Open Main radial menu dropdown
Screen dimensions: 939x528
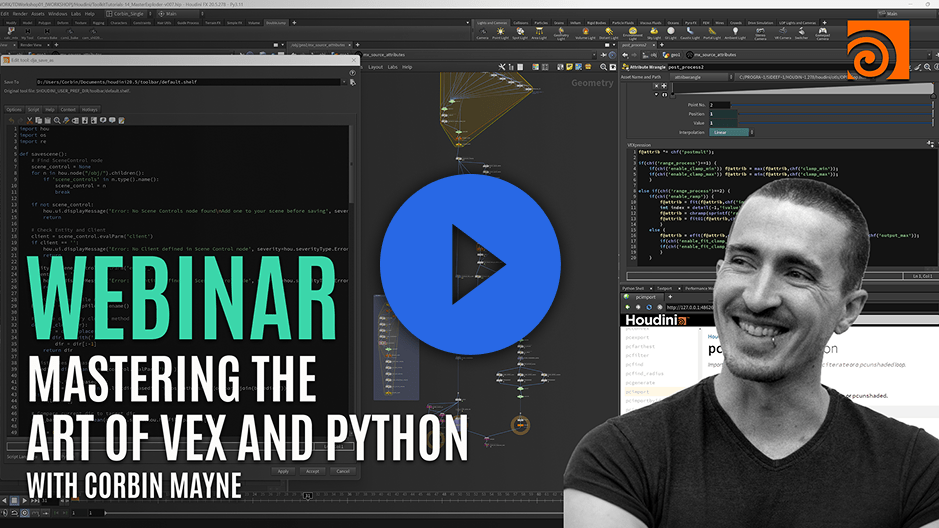click(x=180, y=13)
